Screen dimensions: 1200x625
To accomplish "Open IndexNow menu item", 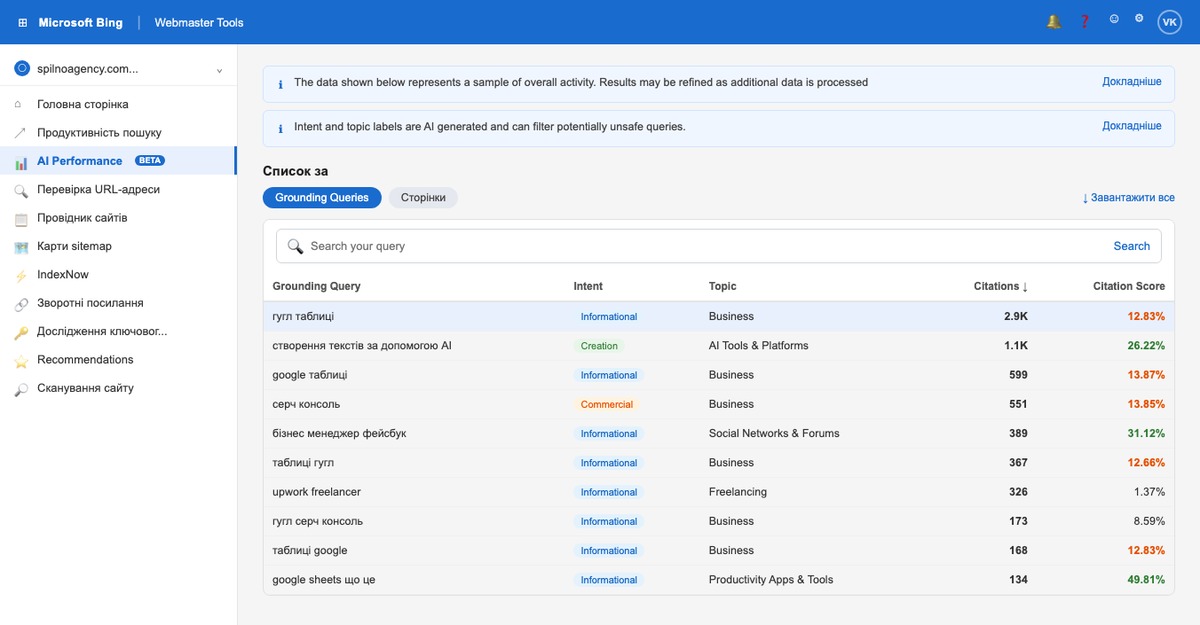I will (x=118, y=275).
